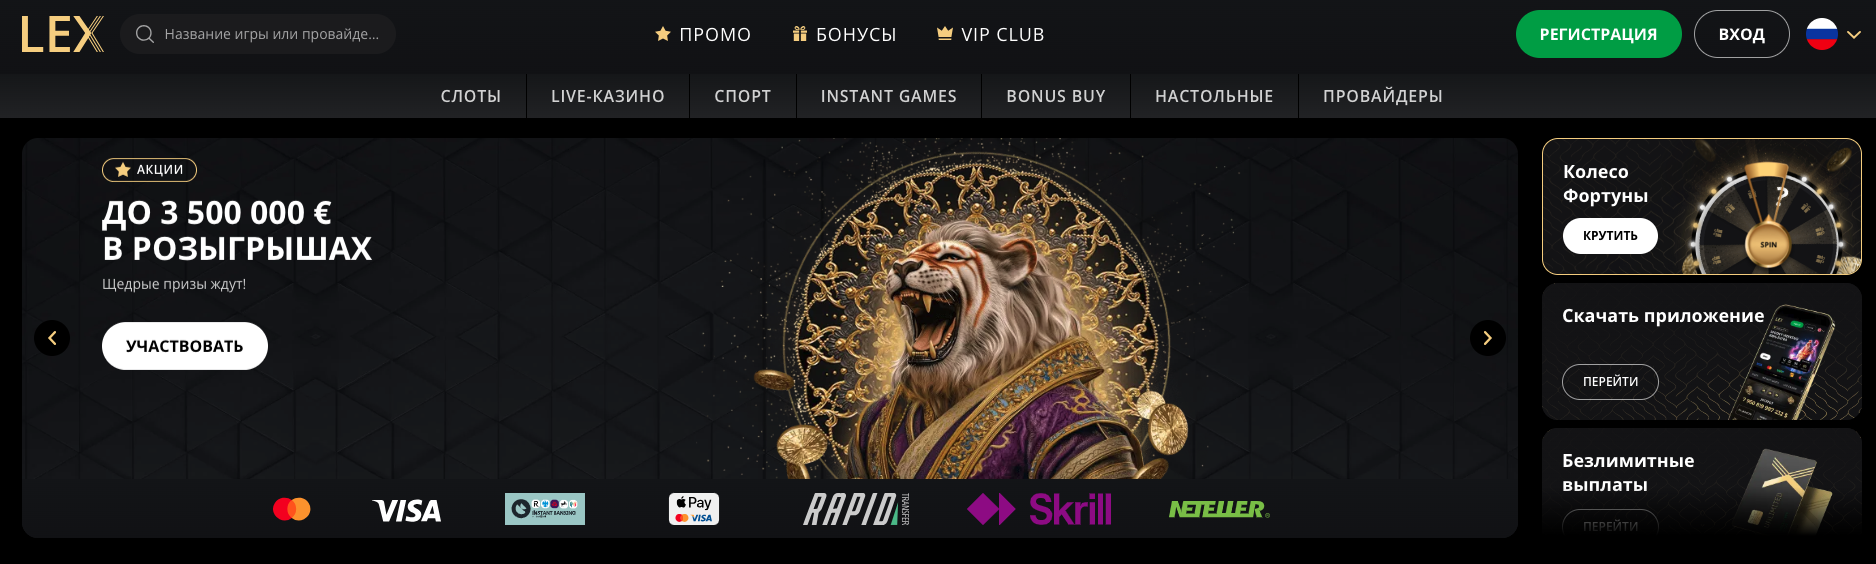Go to previous banner slide arrow
Image resolution: width=1876 pixels, height=564 pixels.
(x=52, y=338)
